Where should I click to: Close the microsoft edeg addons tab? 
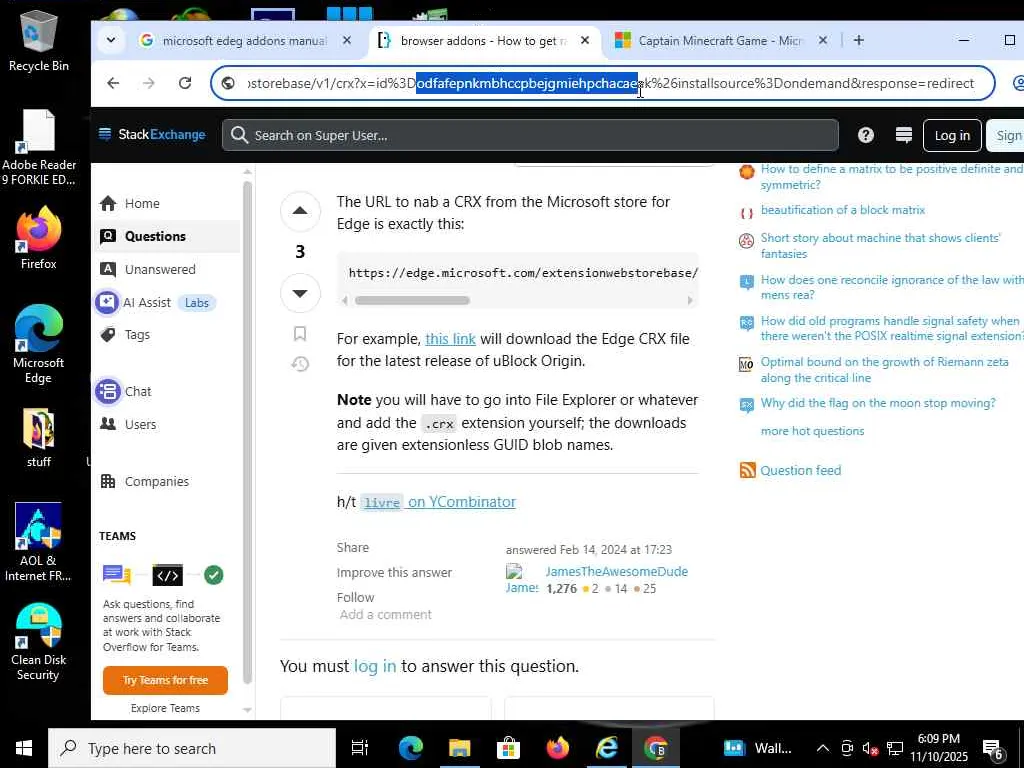click(347, 40)
